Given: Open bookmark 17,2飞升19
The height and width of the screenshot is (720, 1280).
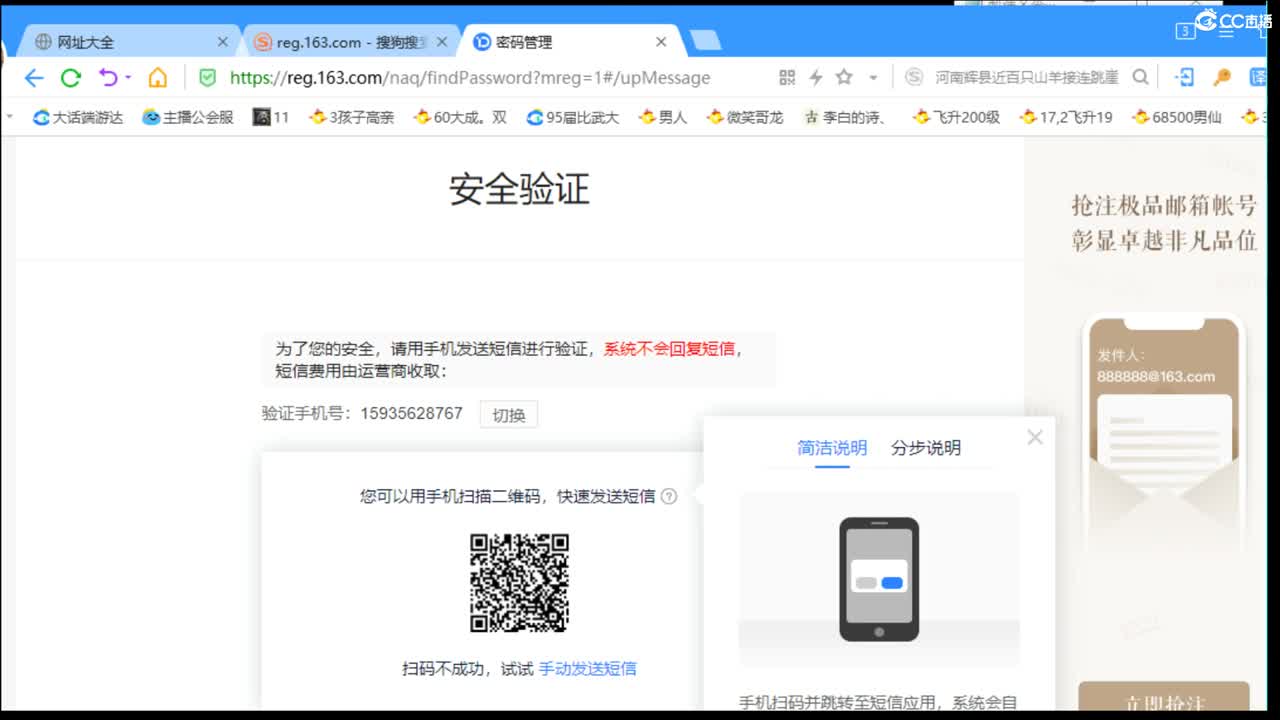Looking at the screenshot, I should click(x=1066, y=117).
